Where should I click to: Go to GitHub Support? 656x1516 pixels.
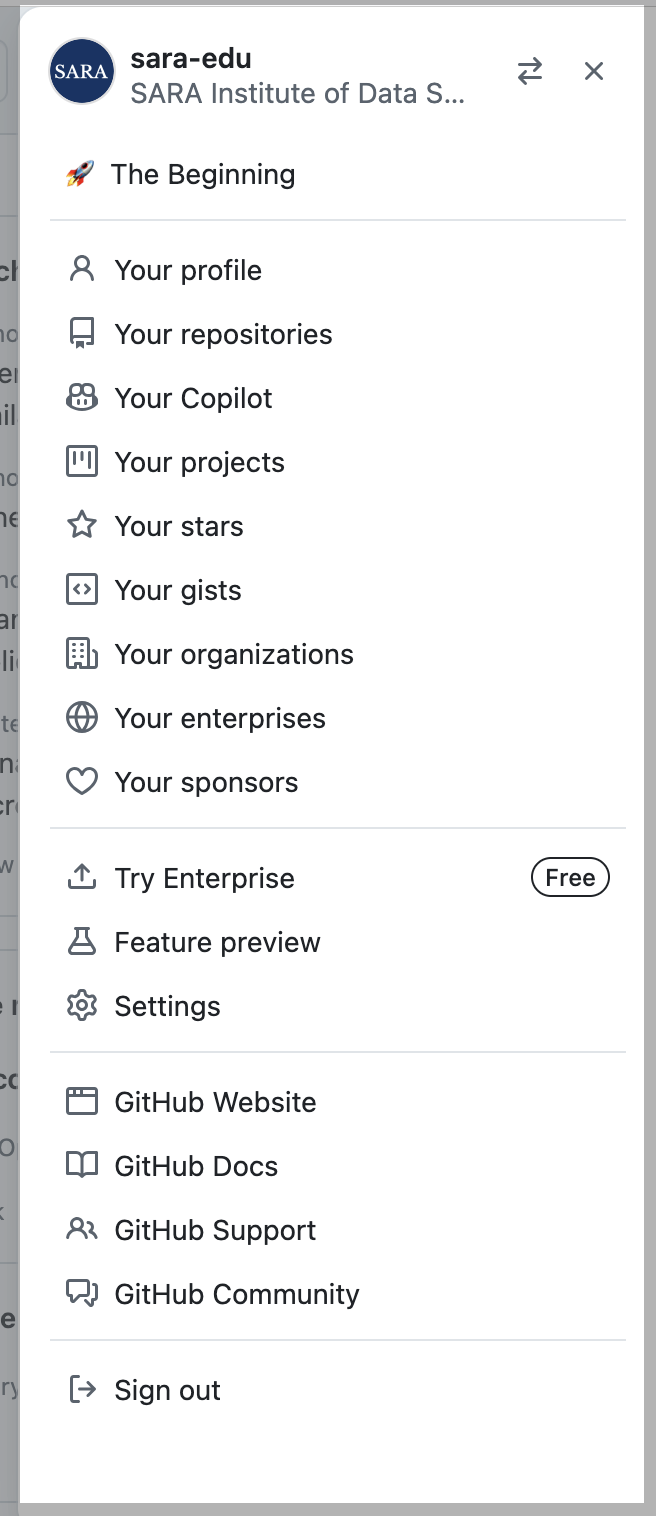215,1230
